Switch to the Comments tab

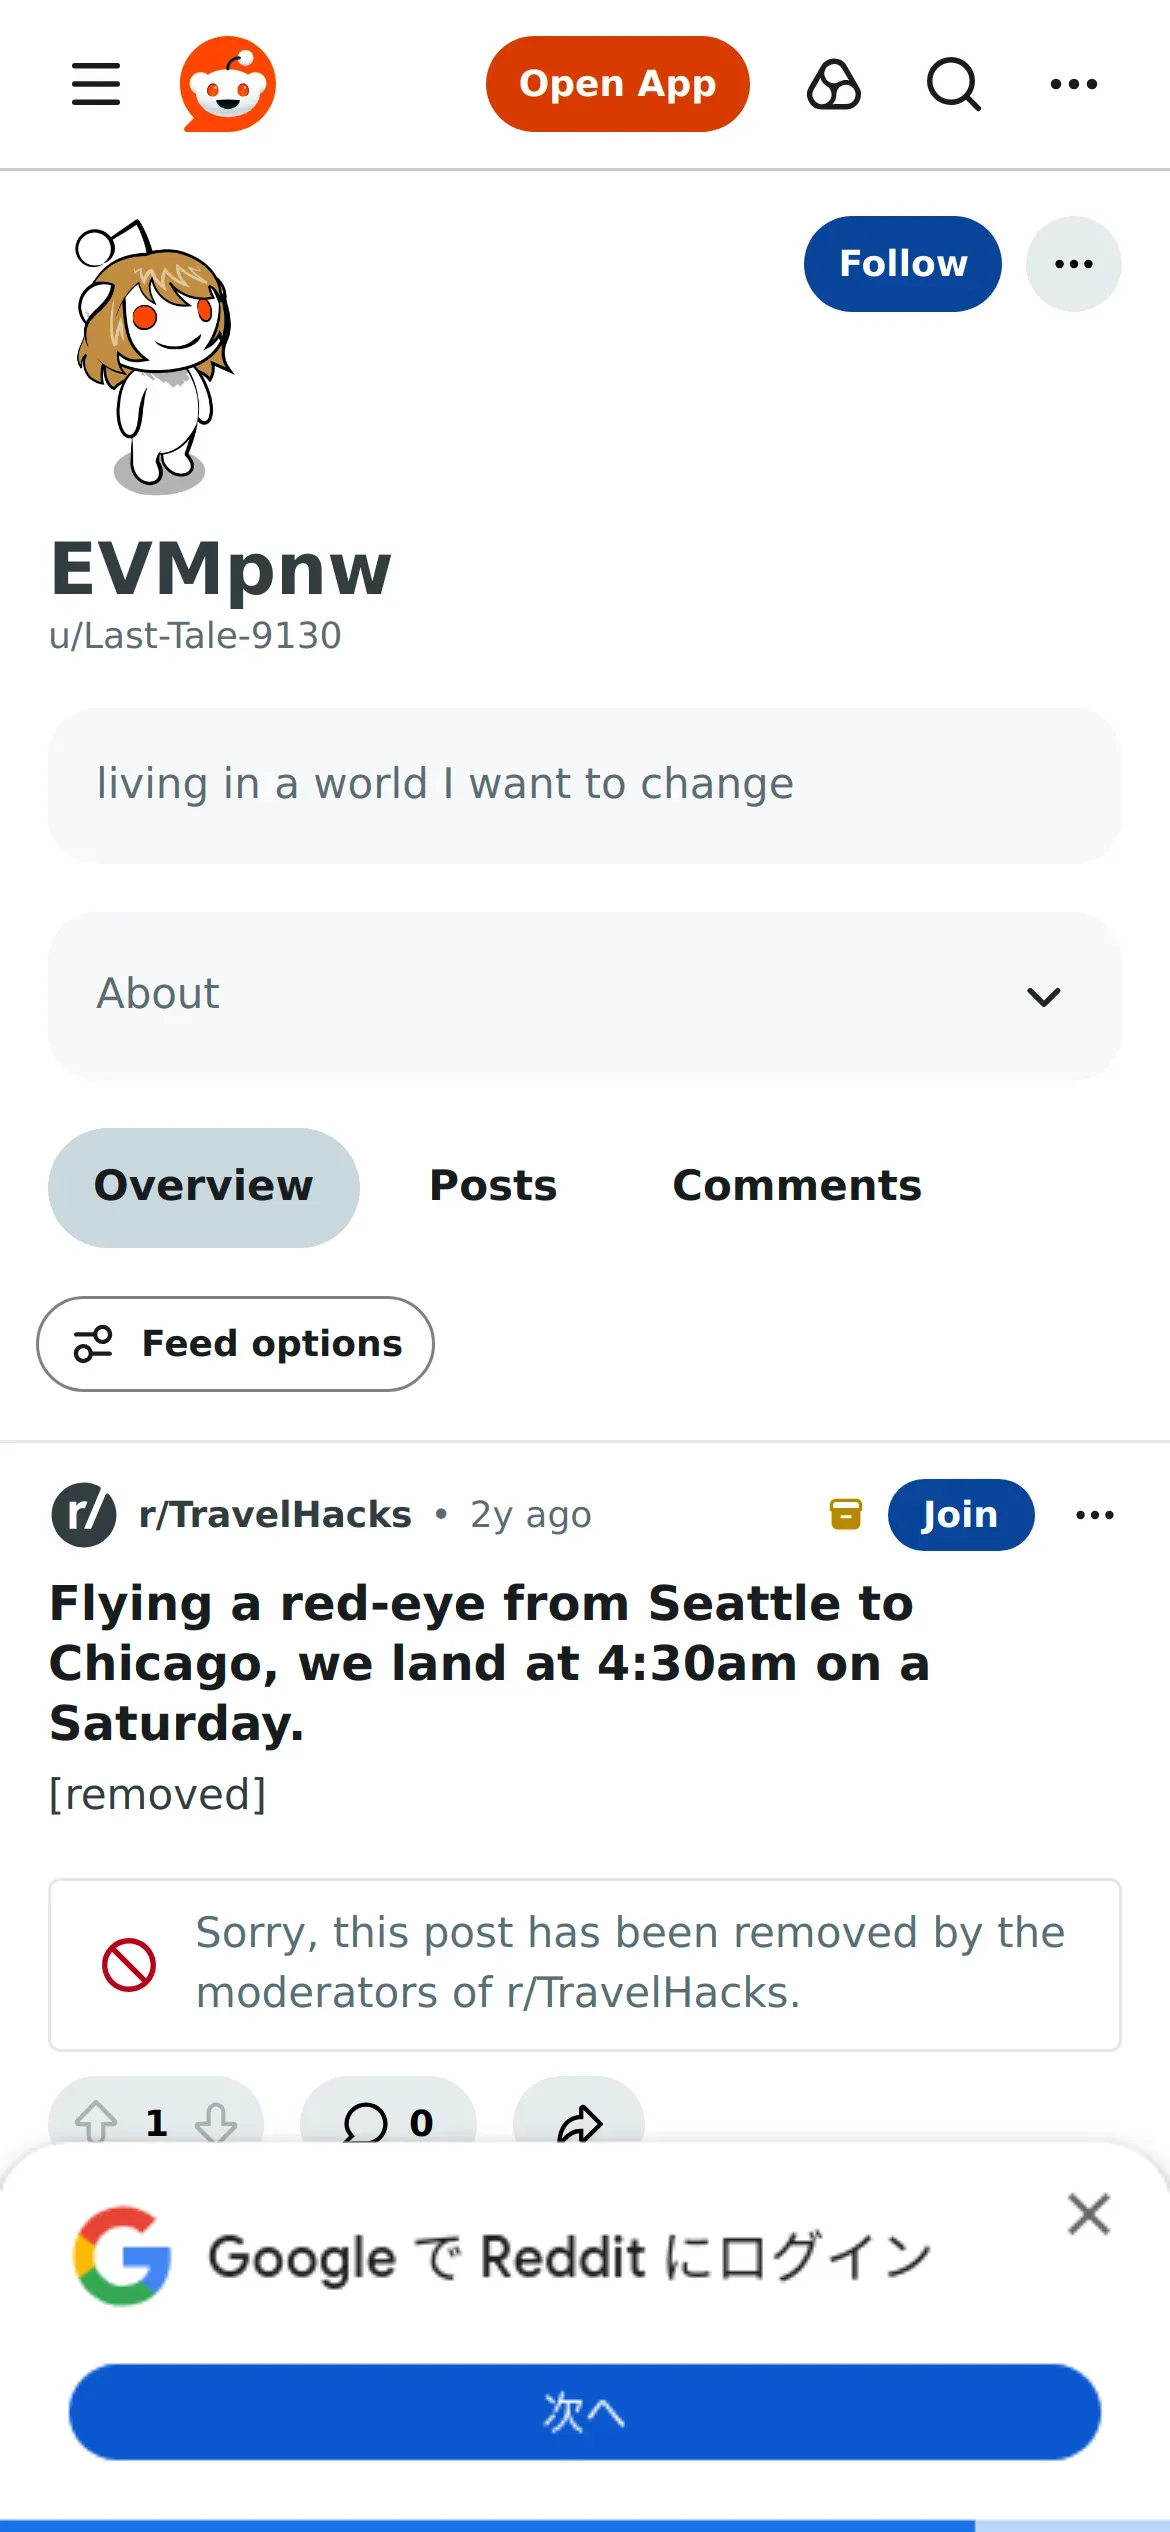point(797,1187)
